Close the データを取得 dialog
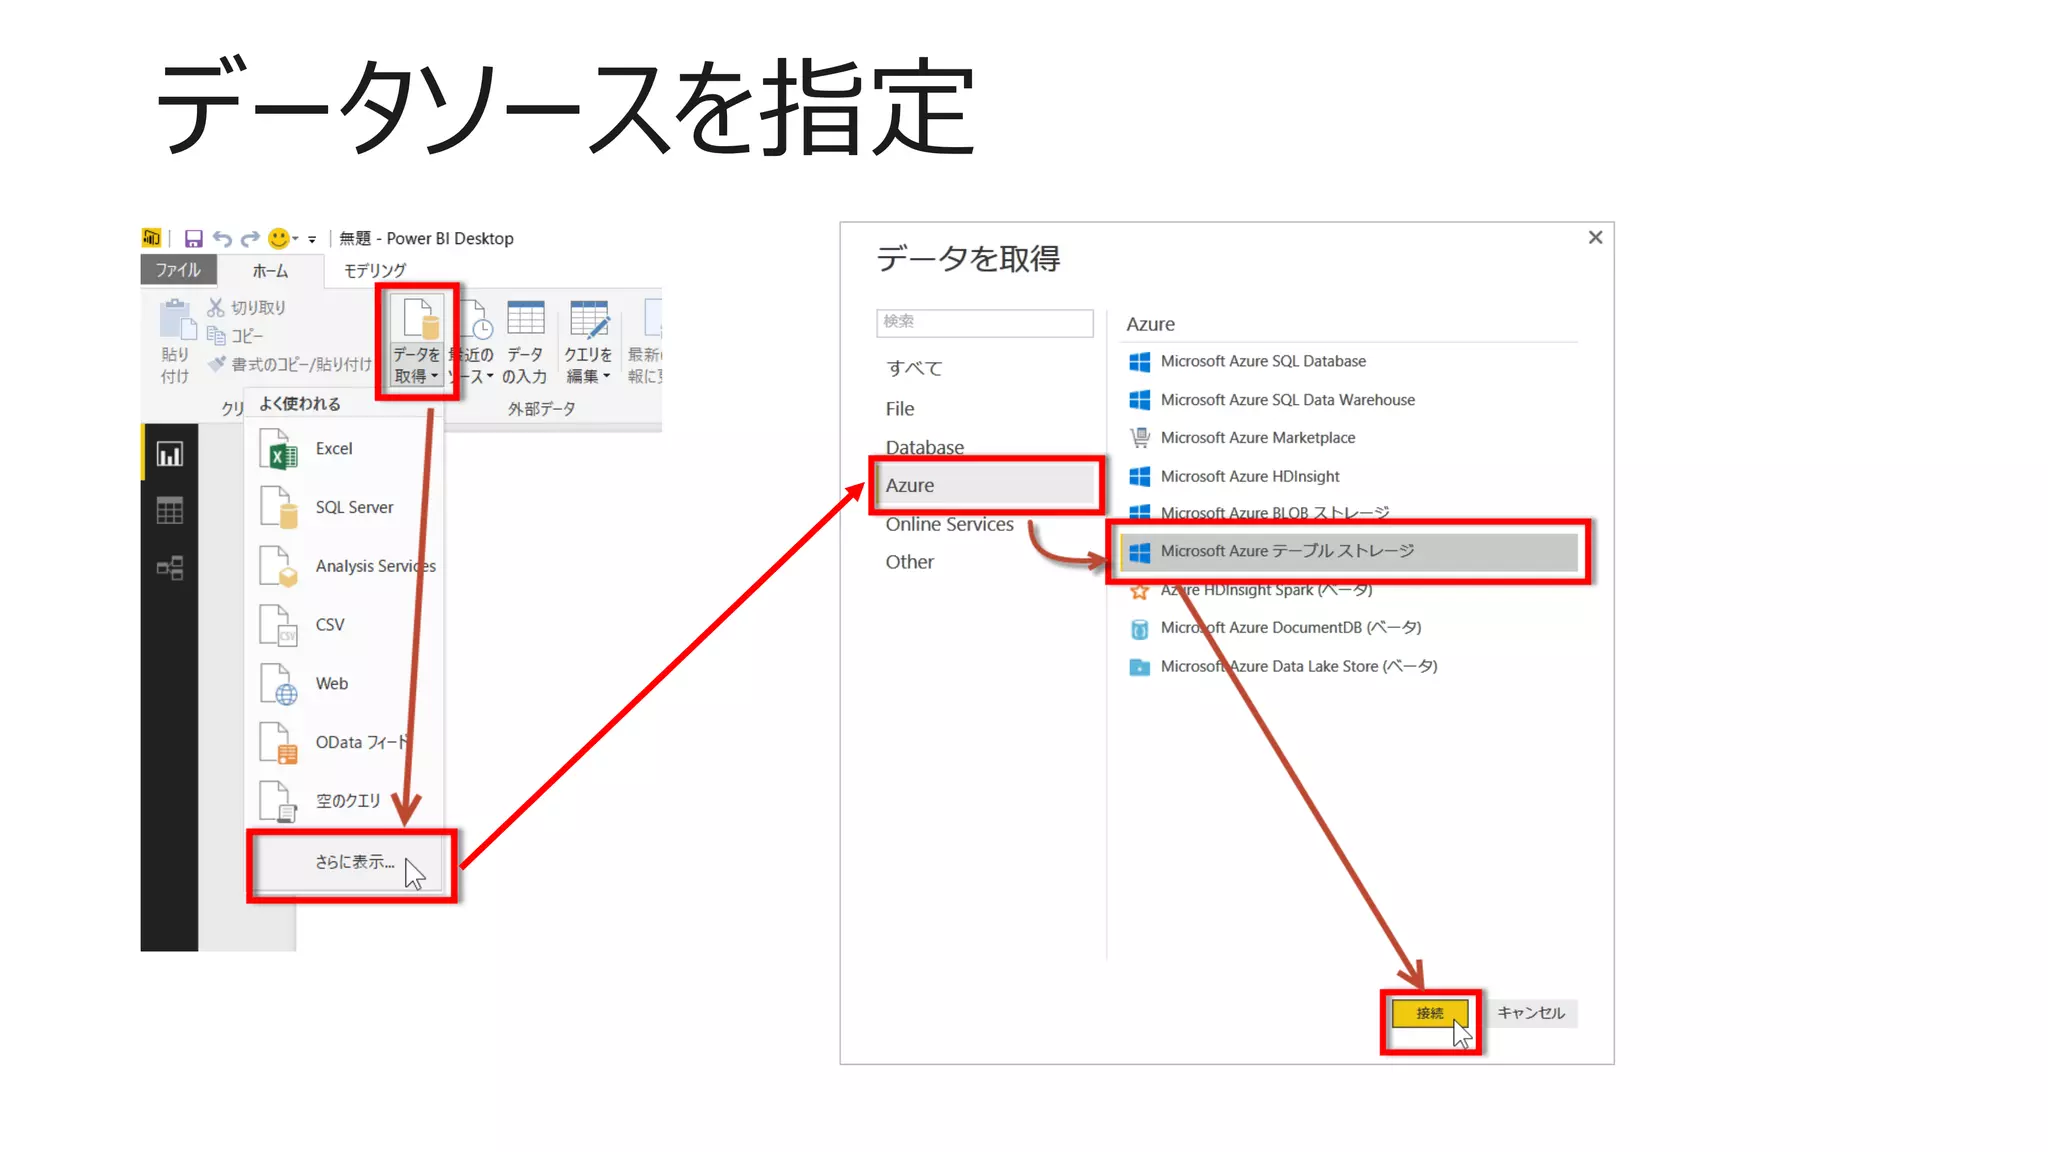This screenshot has width=2048, height=1152. (x=1595, y=237)
